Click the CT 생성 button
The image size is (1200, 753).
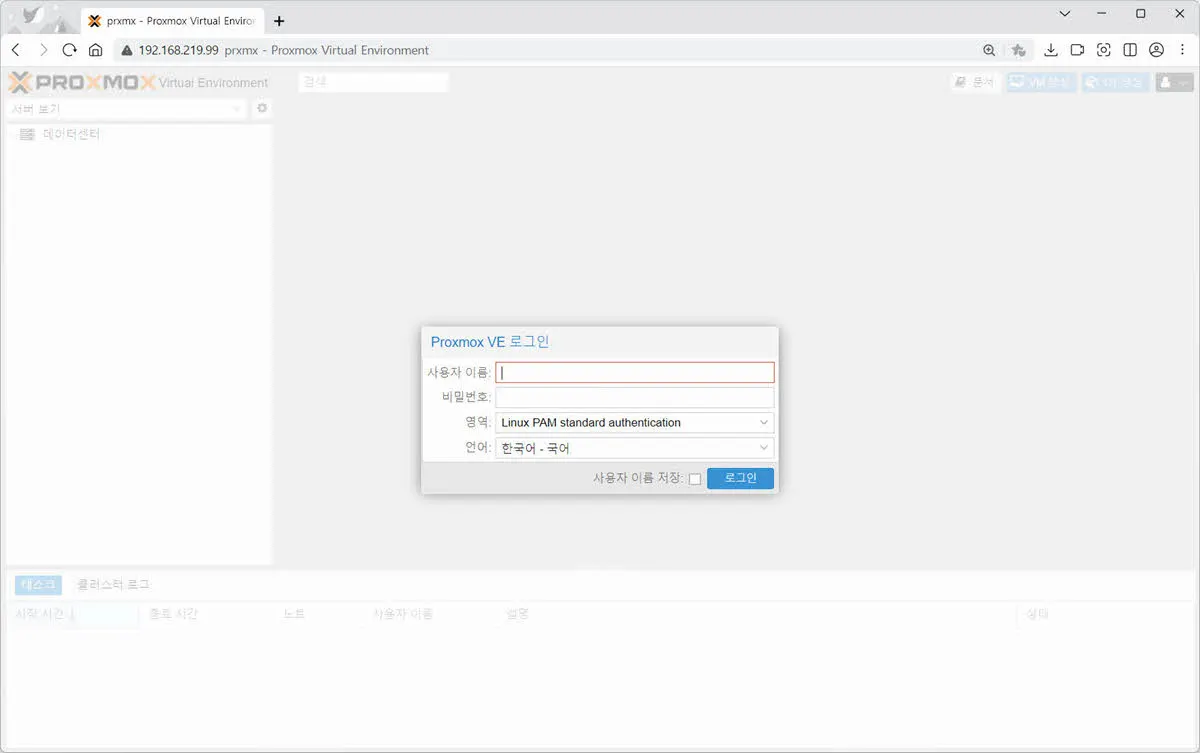tap(1116, 83)
